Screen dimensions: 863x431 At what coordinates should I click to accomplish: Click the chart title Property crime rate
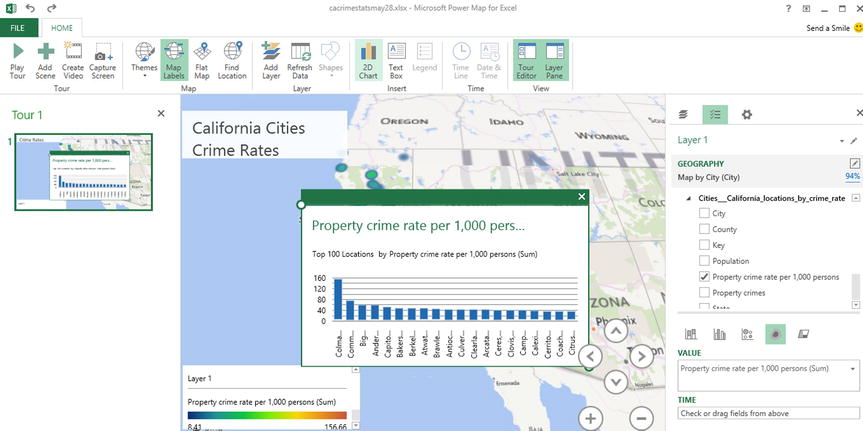[x=418, y=225]
